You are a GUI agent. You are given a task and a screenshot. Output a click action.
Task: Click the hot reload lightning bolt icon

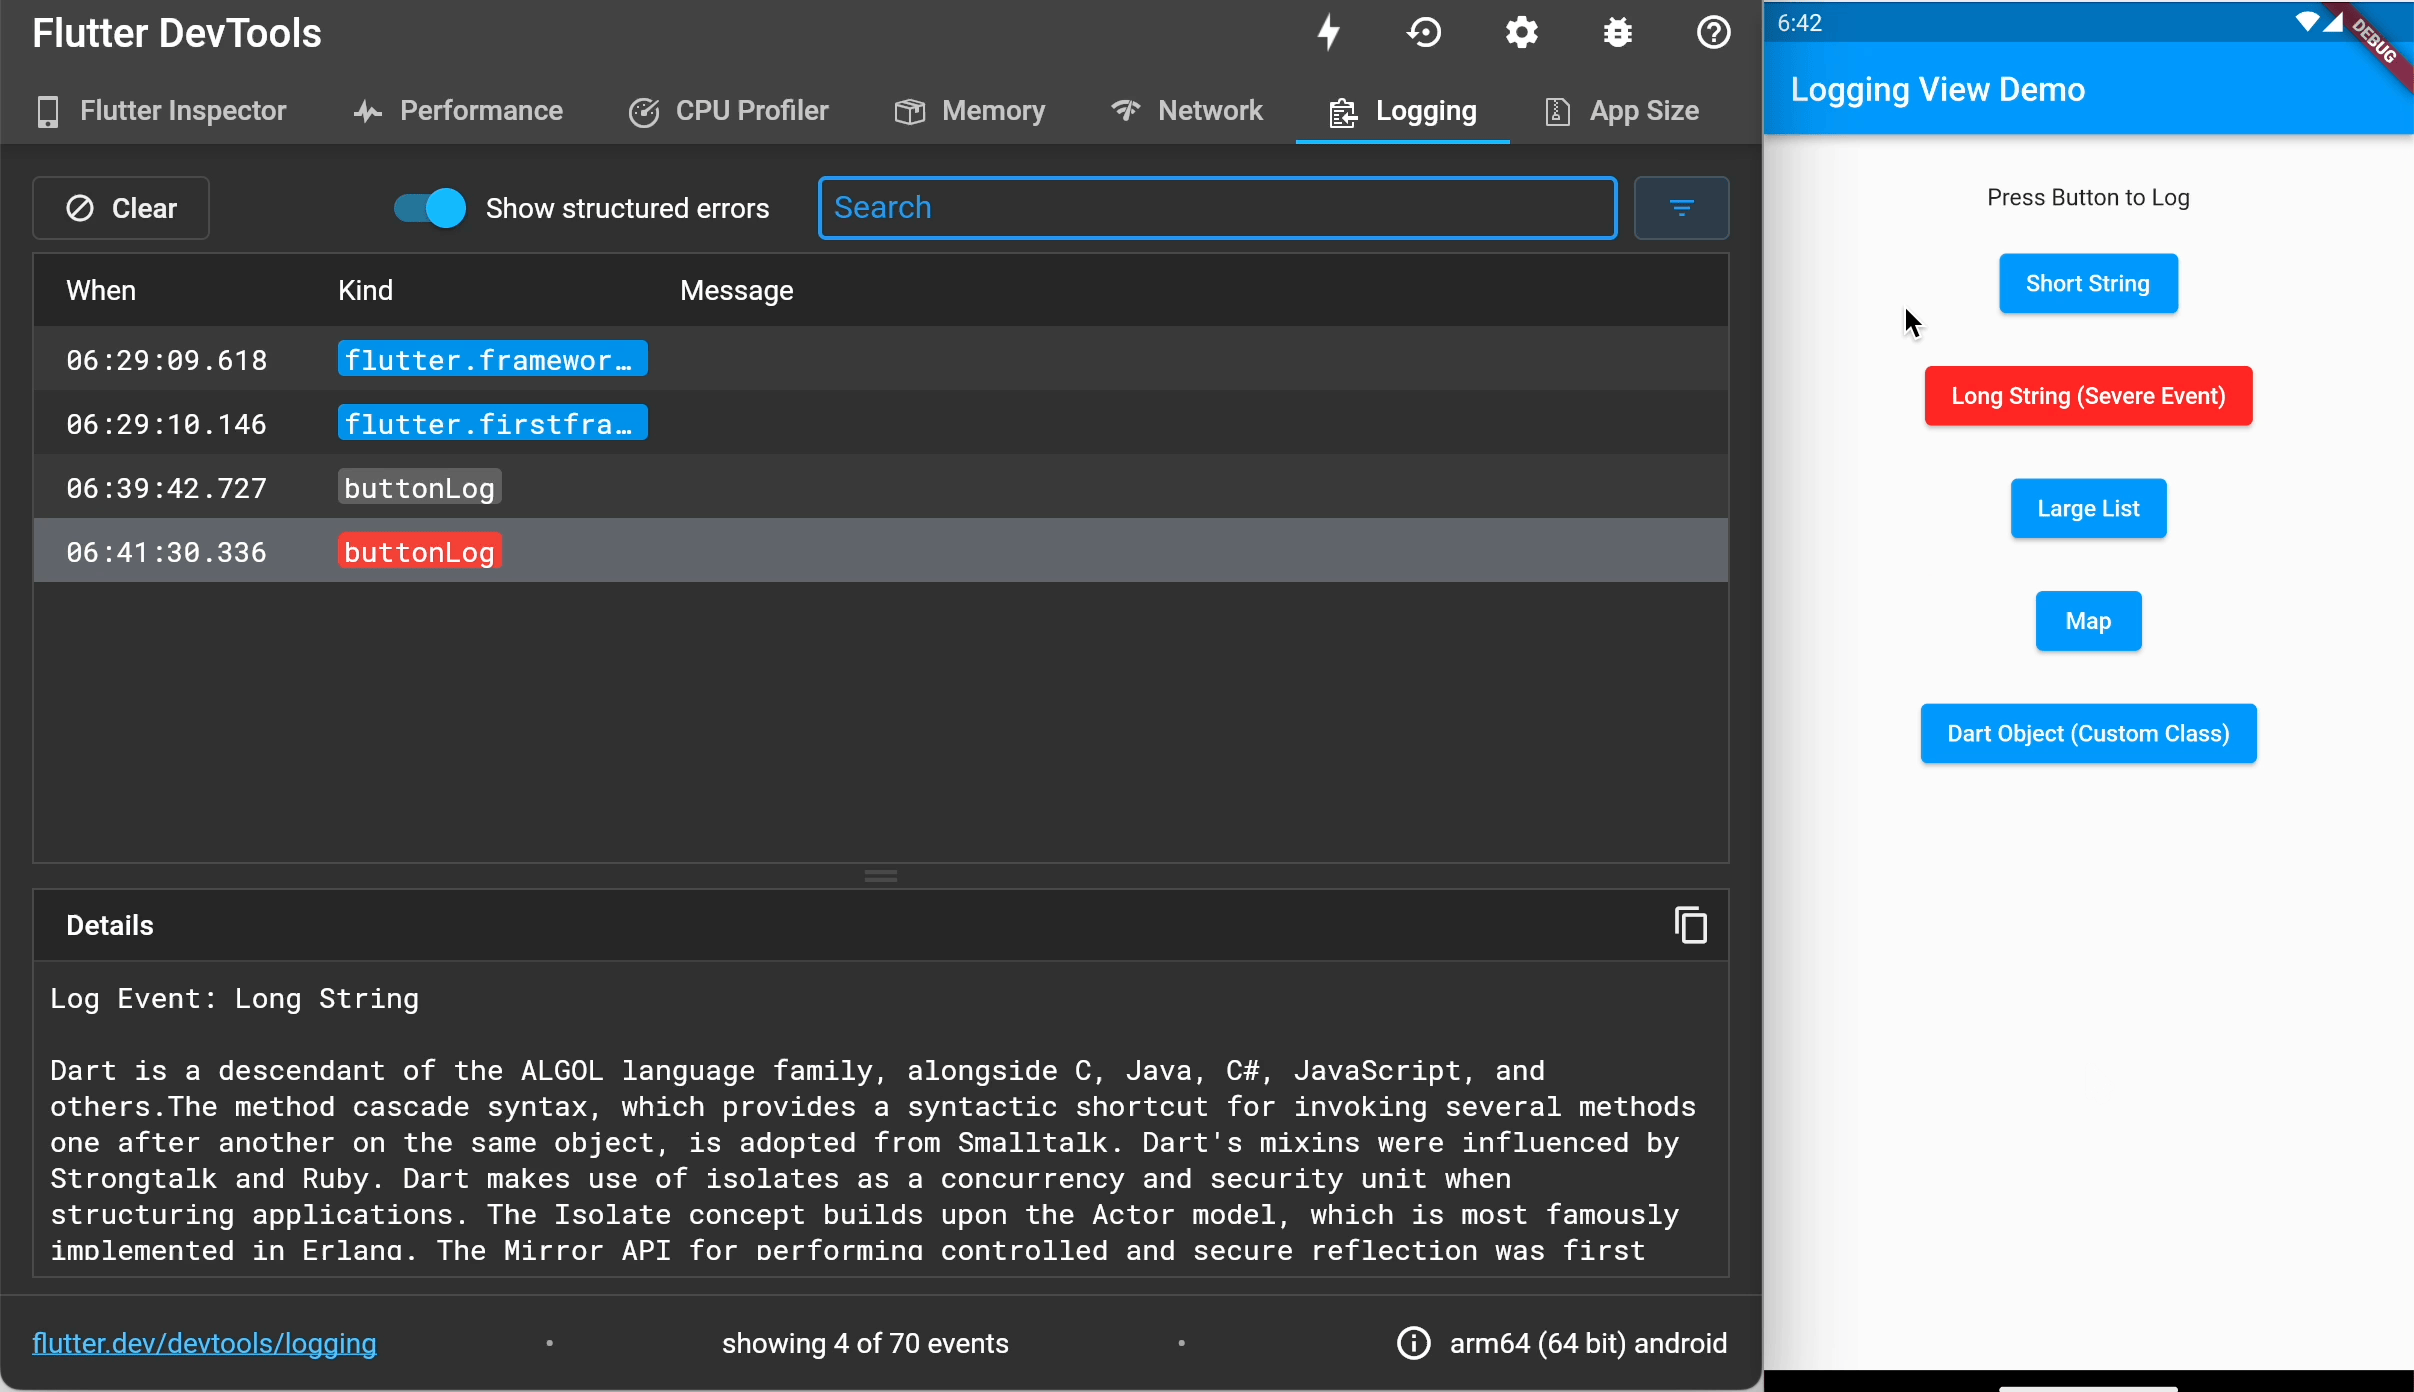pyautogui.click(x=1328, y=33)
